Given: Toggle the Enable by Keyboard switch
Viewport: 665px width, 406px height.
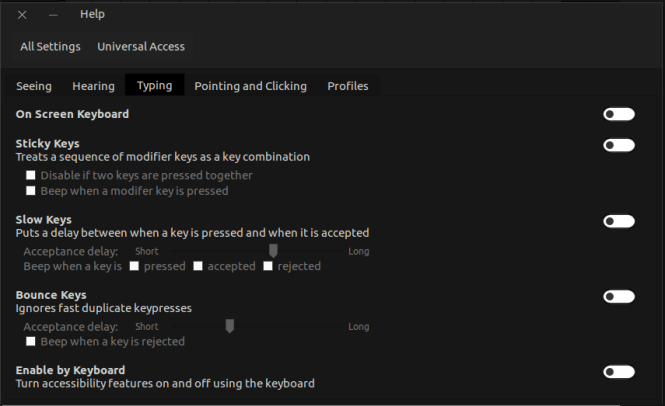Looking at the screenshot, I should coord(618,372).
